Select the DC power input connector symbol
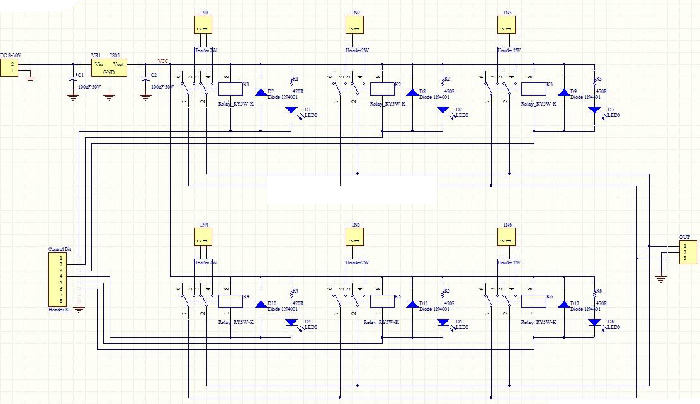 point(9,67)
